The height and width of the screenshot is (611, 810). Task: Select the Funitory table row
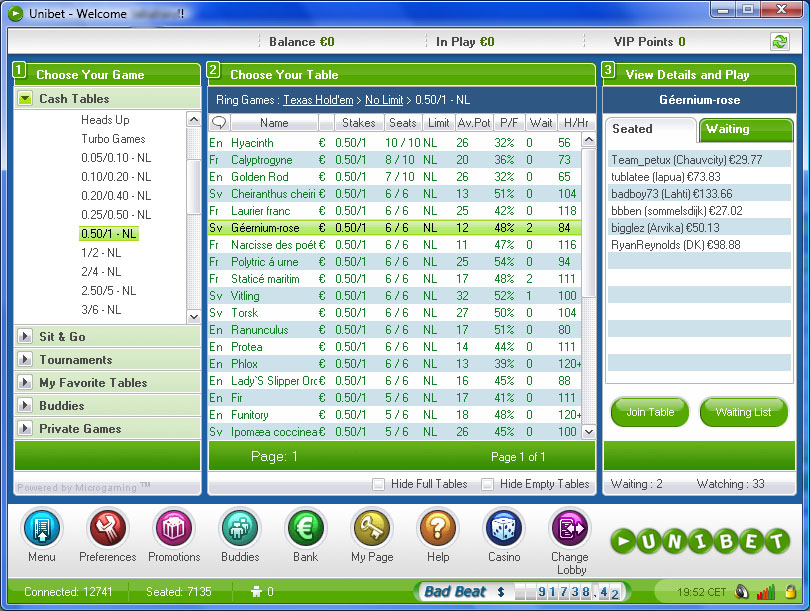[395, 415]
